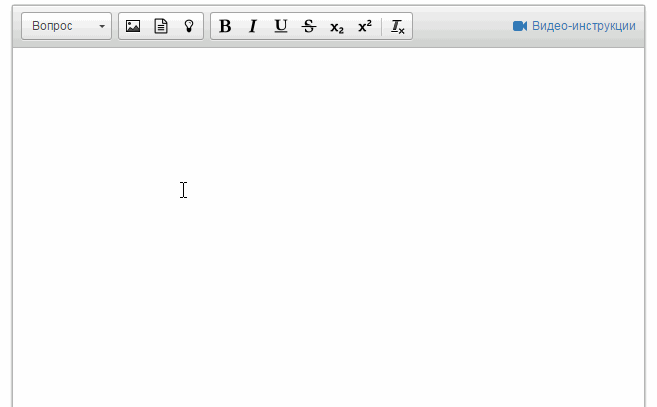
Task: Toggle bold formatting
Action: point(225,26)
